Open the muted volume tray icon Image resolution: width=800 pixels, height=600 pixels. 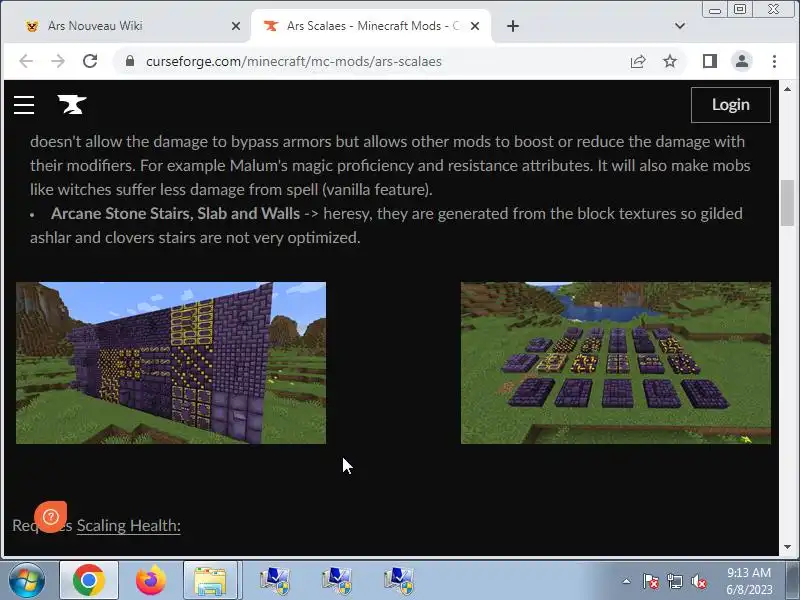(x=699, y=581)
